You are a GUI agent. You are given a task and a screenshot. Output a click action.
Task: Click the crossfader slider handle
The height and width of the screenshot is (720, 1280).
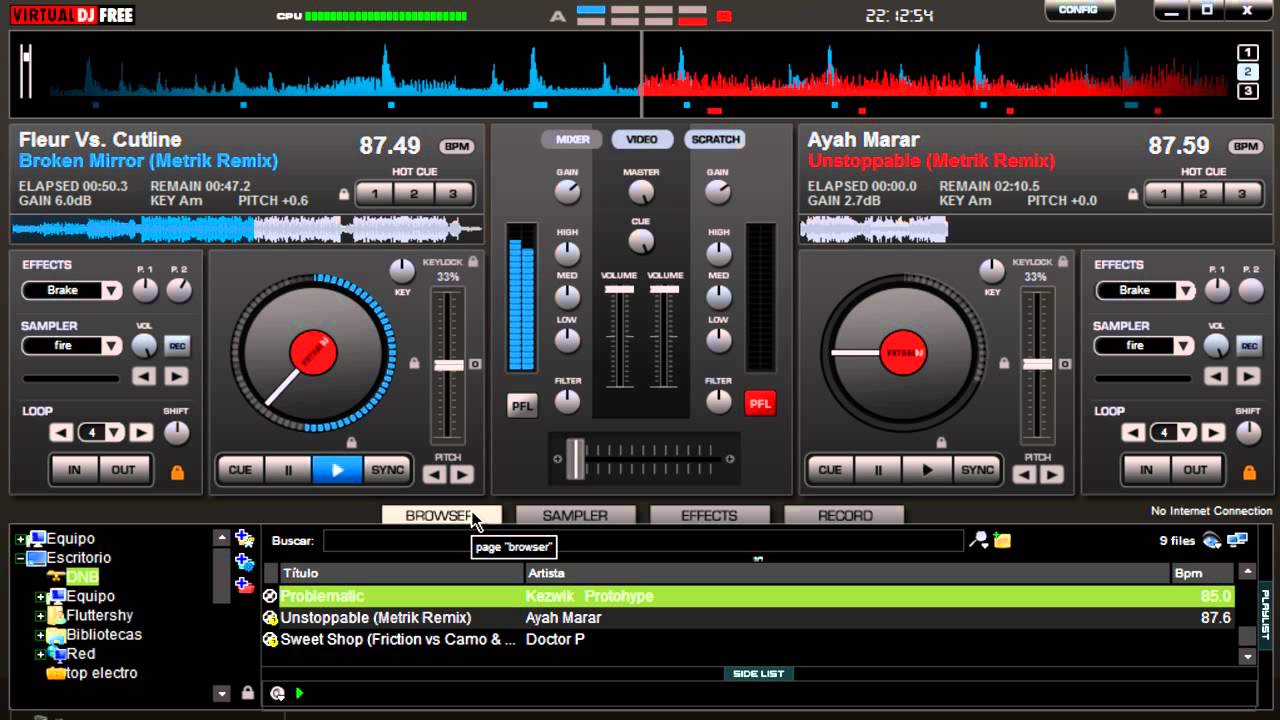(x=576, y=459)
